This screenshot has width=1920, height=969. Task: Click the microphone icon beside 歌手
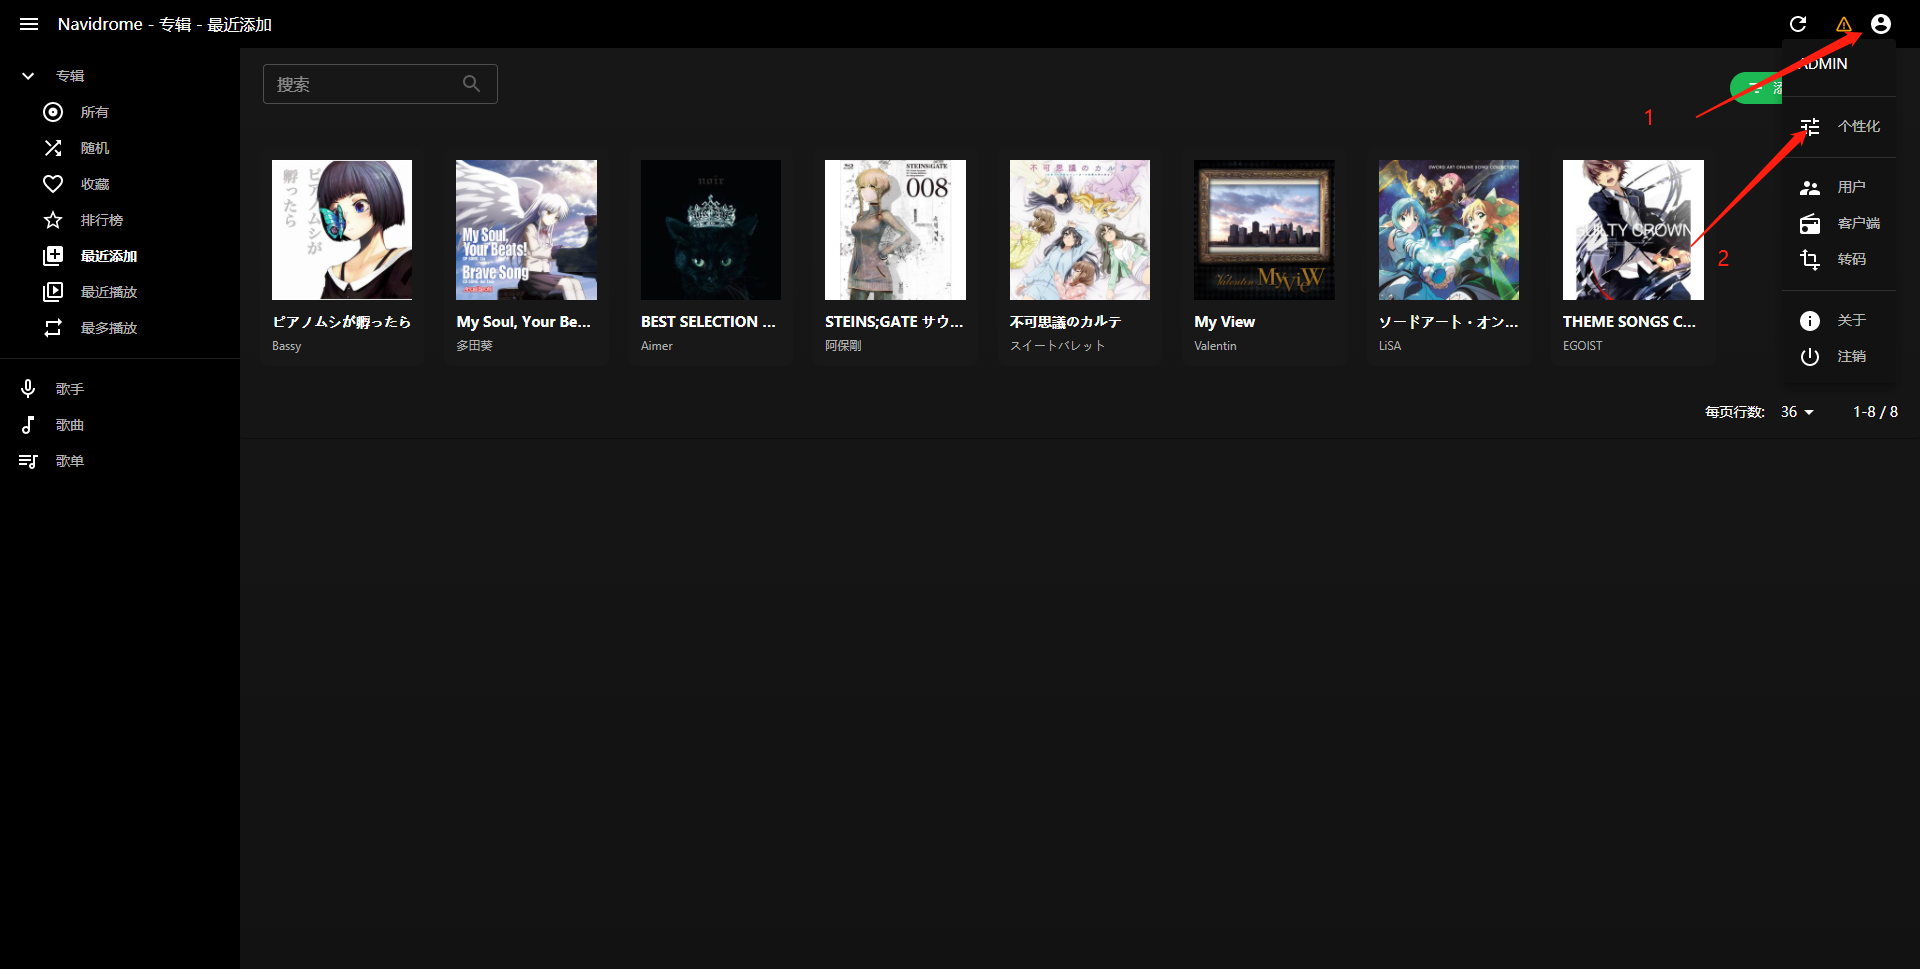pyautogui.click(x=28, y=389)
